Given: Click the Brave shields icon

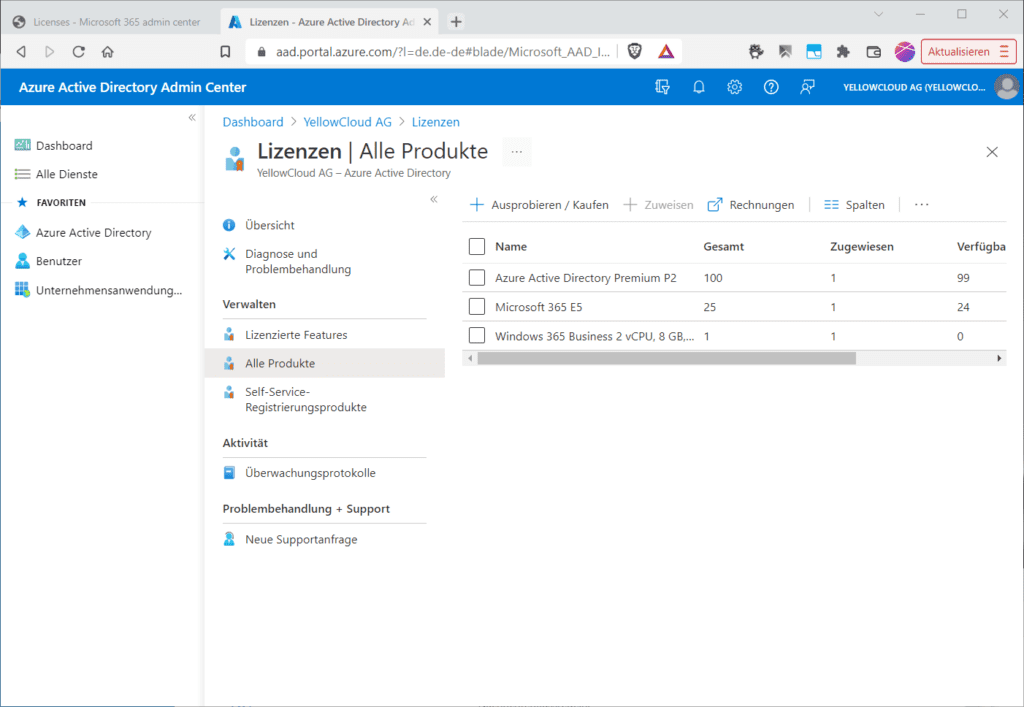Looking at the screenshot, I should pos(634,52).
